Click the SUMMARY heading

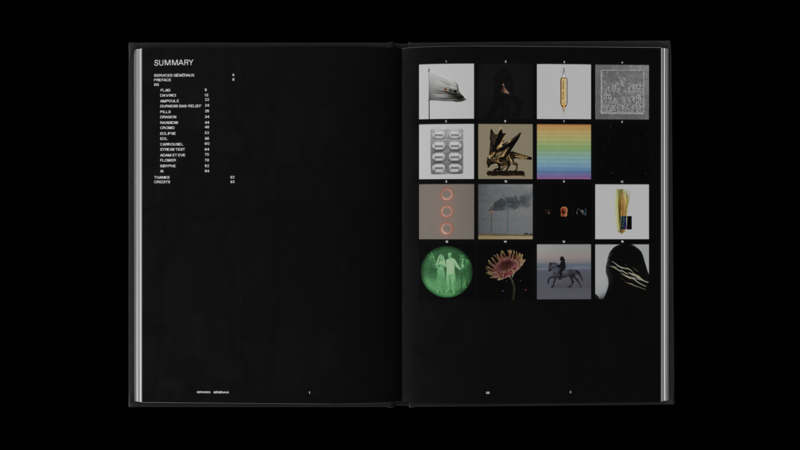(174, 62)
